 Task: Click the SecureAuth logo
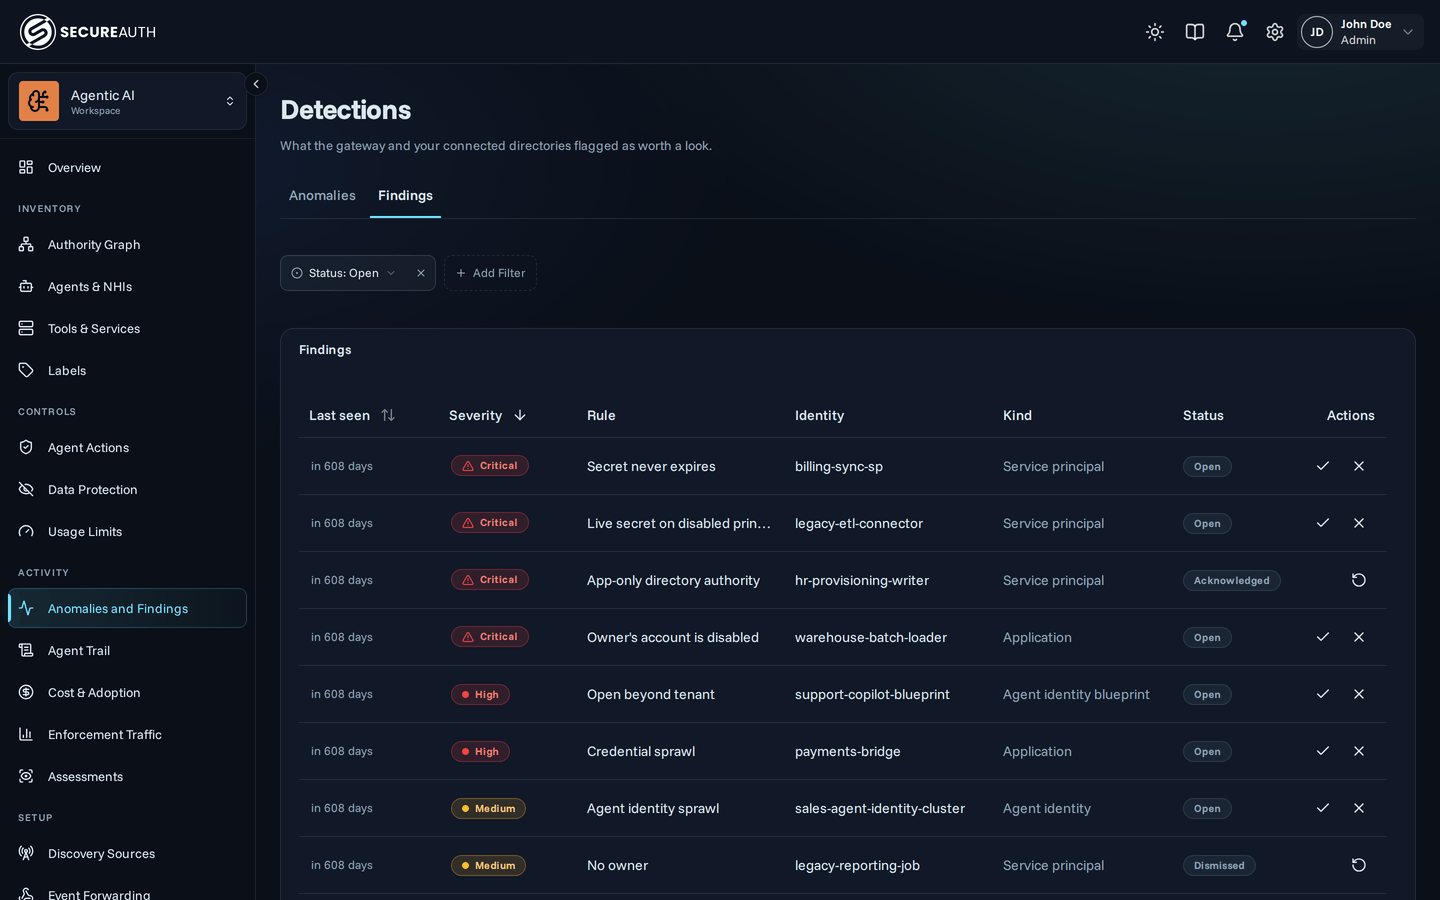click(x=88, y=32)
